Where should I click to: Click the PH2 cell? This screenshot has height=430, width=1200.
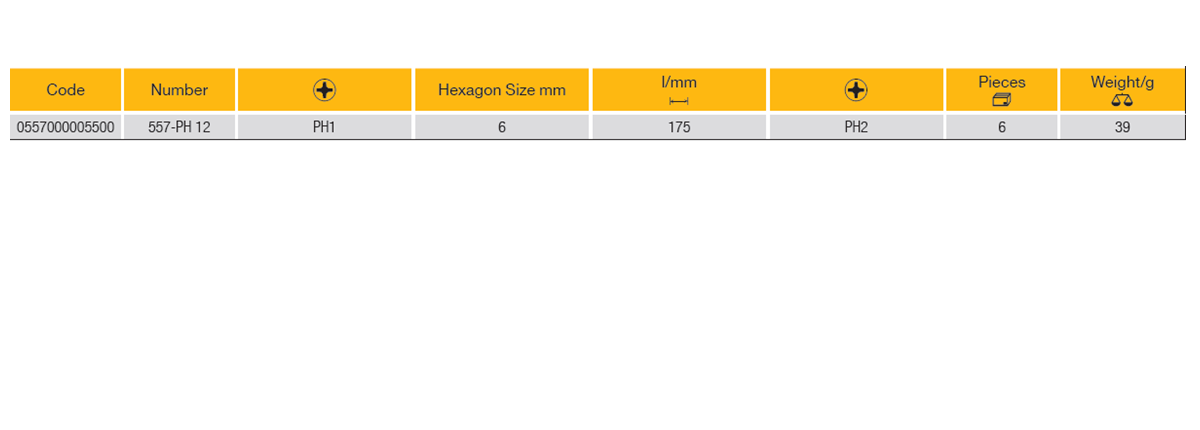point(856,128)
